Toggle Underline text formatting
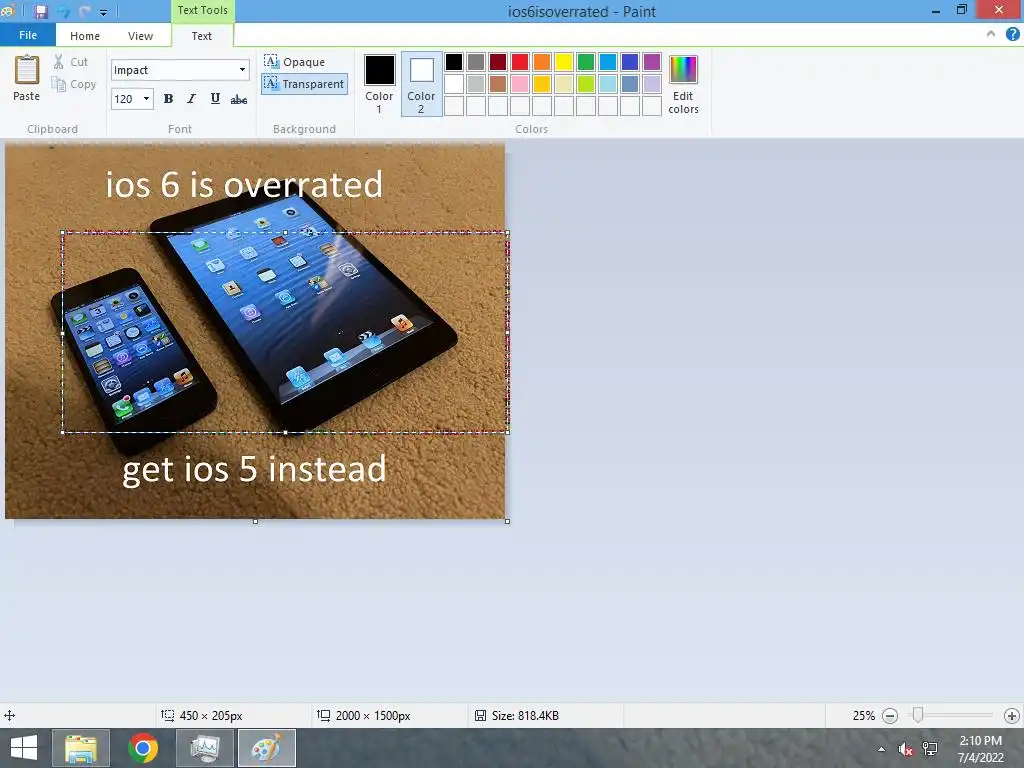 click(x=215, y=99)
